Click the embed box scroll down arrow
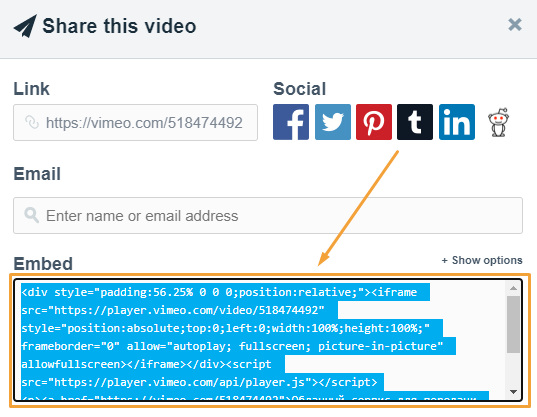537x417 pixels. point(513,392)
